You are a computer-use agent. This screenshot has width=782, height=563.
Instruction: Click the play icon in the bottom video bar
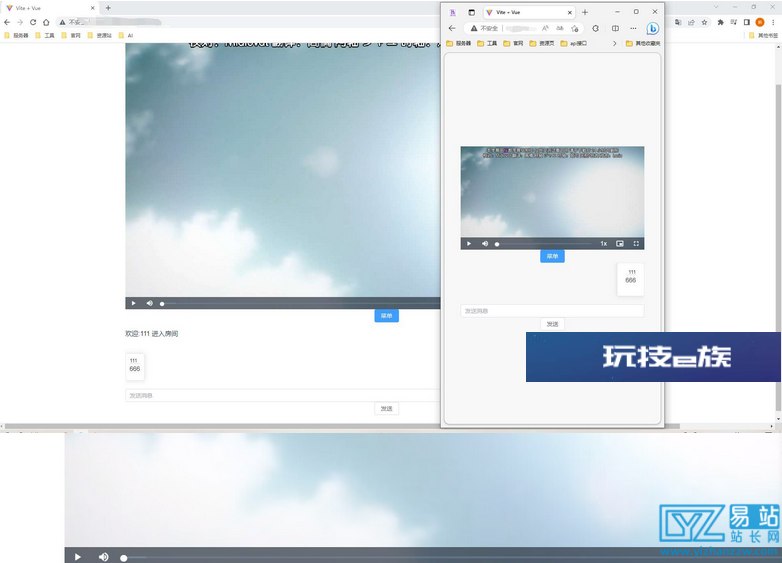coord(77,556)
